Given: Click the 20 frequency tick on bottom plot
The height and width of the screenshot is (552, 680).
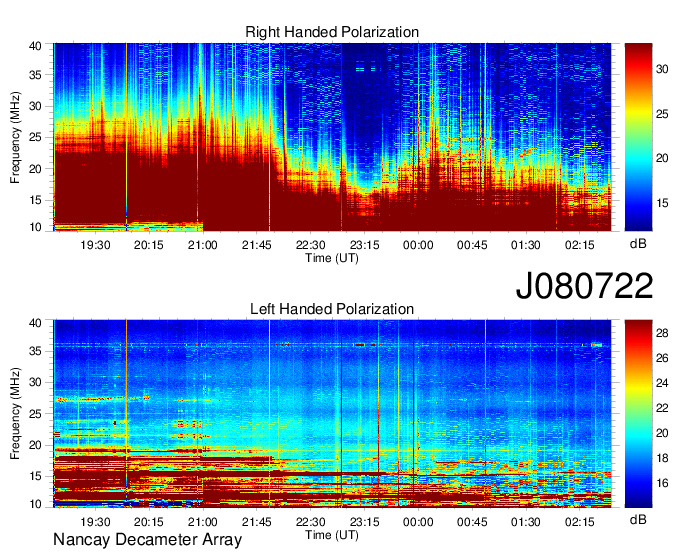Looking at the screenshot, I should point(35,445).
